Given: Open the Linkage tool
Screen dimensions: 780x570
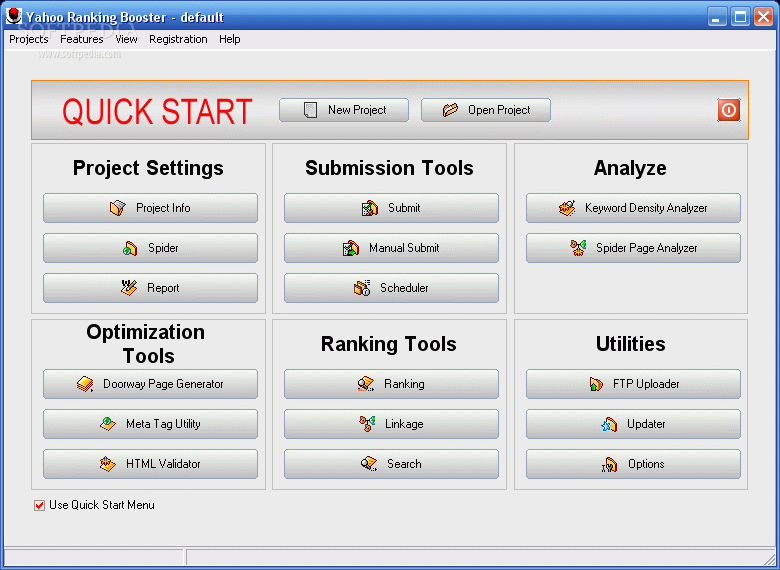Looking at the screenshot, I should tap(391, 424).
